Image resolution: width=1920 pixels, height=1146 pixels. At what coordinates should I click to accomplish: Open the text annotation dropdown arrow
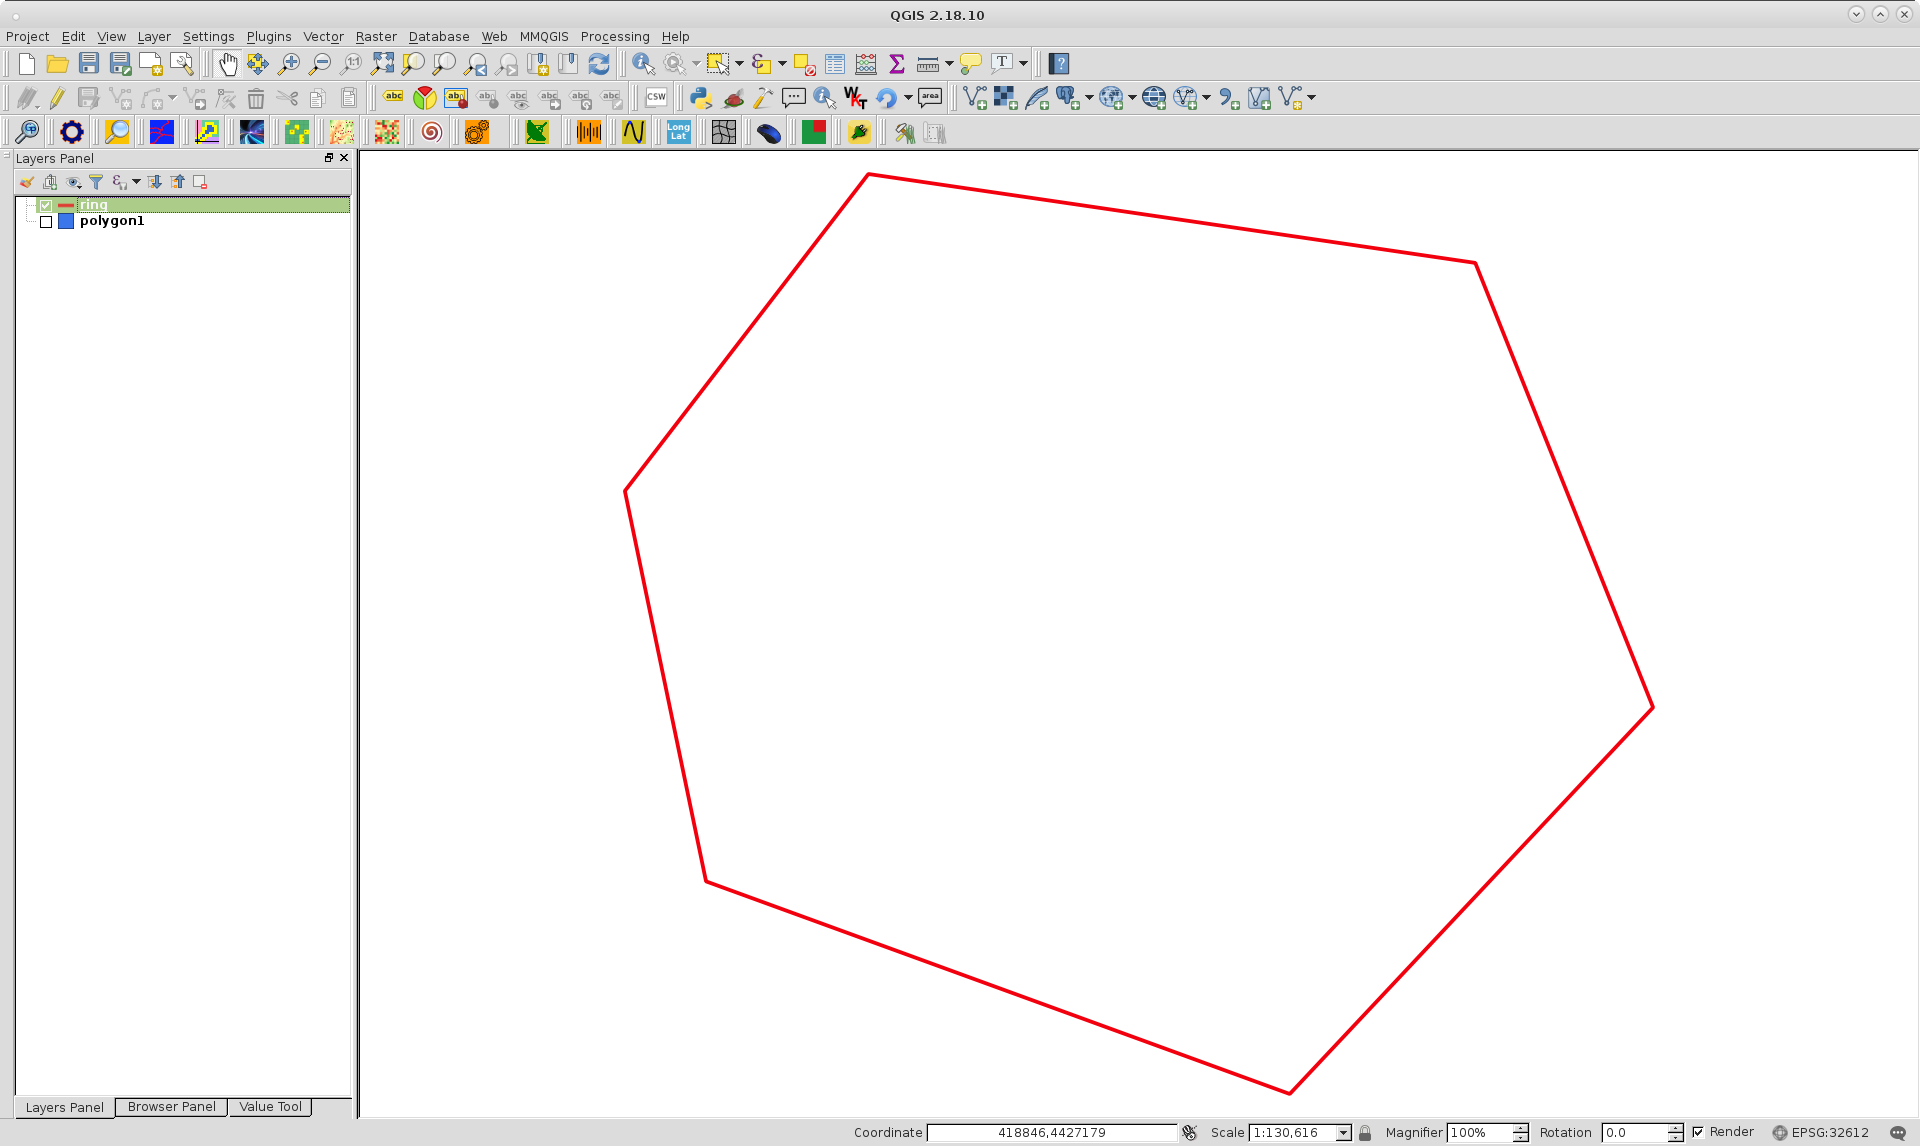pos(1023,64)
